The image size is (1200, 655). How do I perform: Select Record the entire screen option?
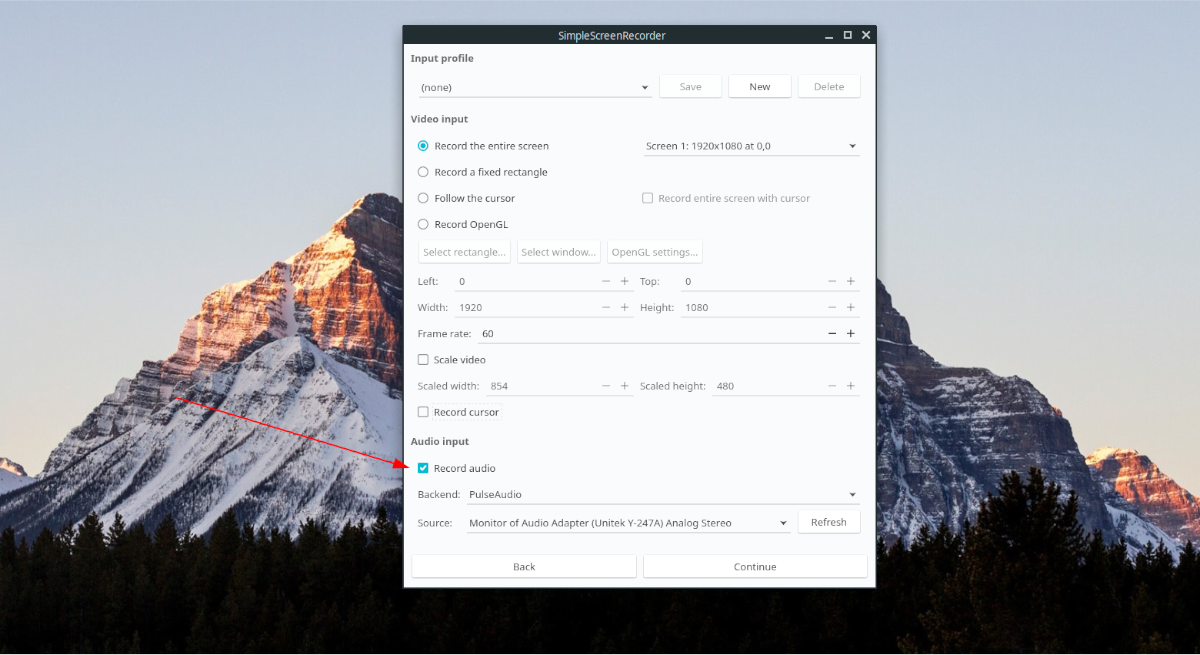click(483, 146)
